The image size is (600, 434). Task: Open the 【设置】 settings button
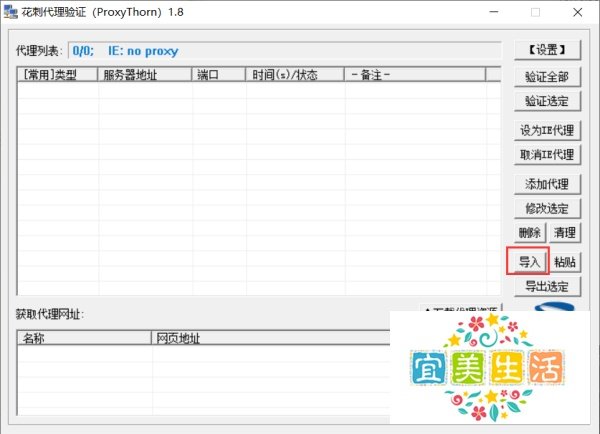click(x=547, y=50)
